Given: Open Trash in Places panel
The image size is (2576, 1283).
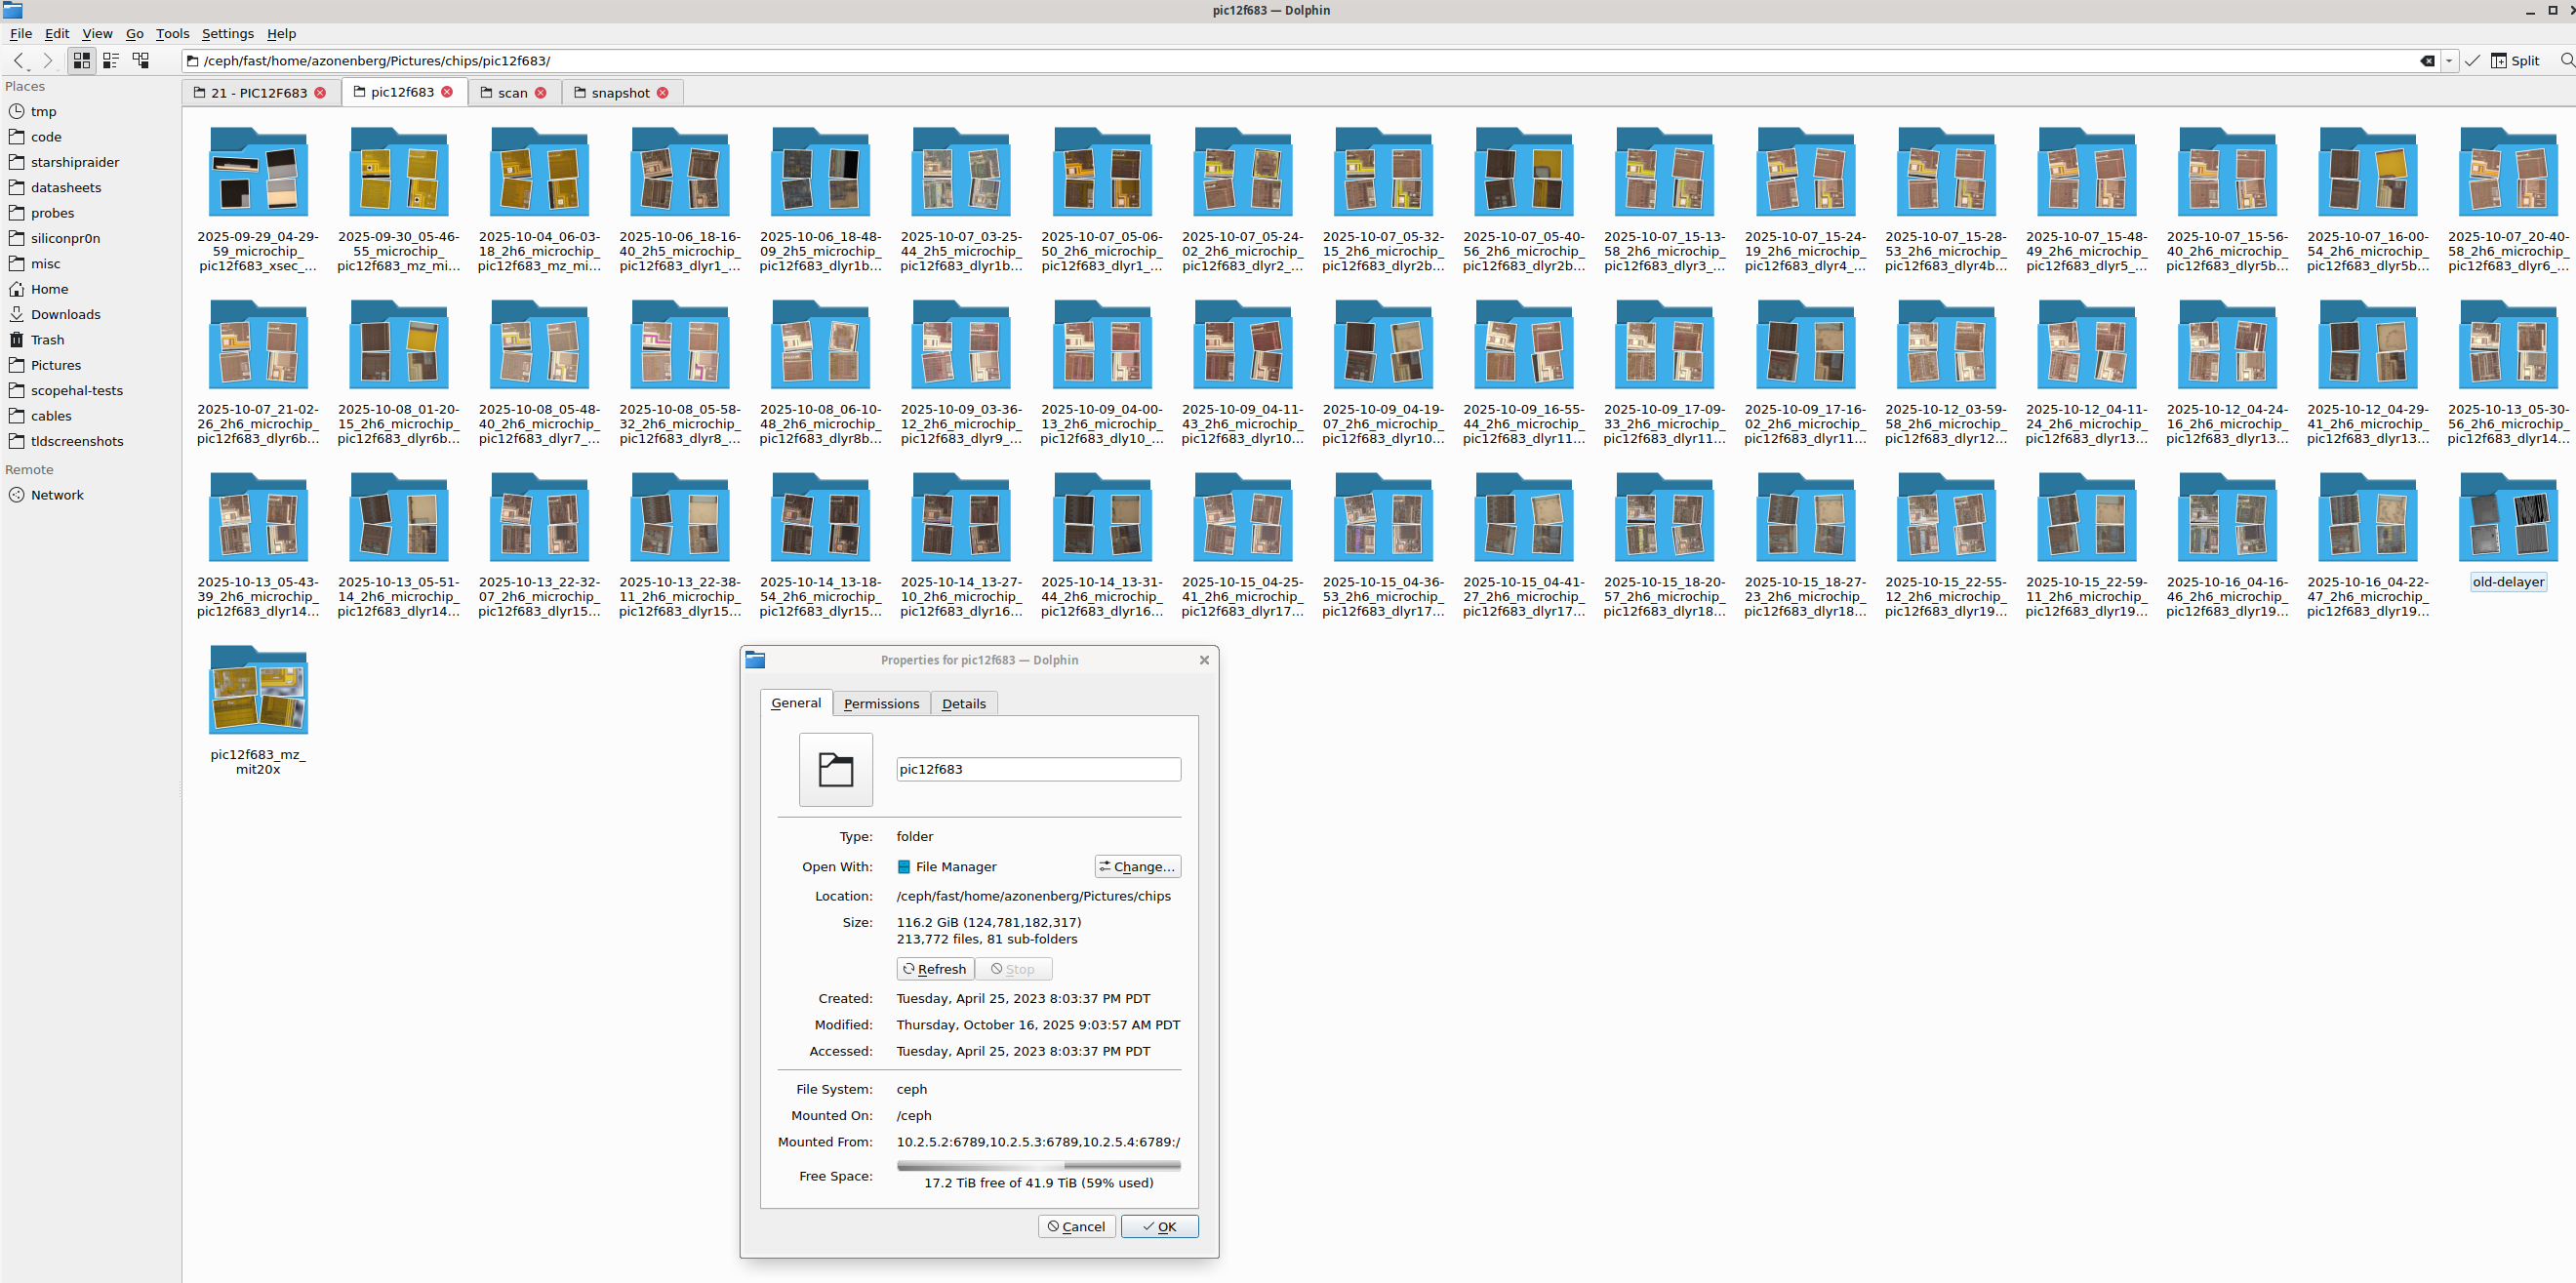Looking at the screenshot, I should 47,340.
